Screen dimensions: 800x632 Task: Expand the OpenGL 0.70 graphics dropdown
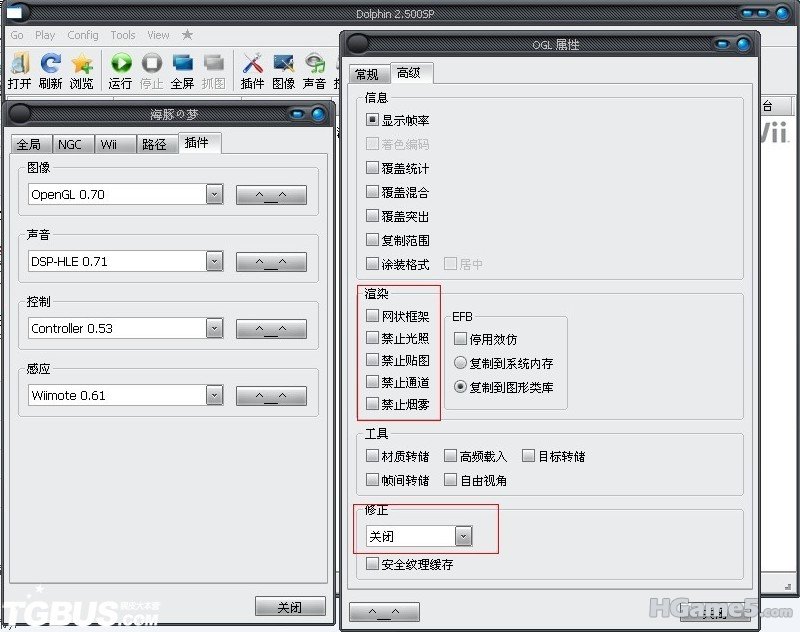[x=214, y=195]
